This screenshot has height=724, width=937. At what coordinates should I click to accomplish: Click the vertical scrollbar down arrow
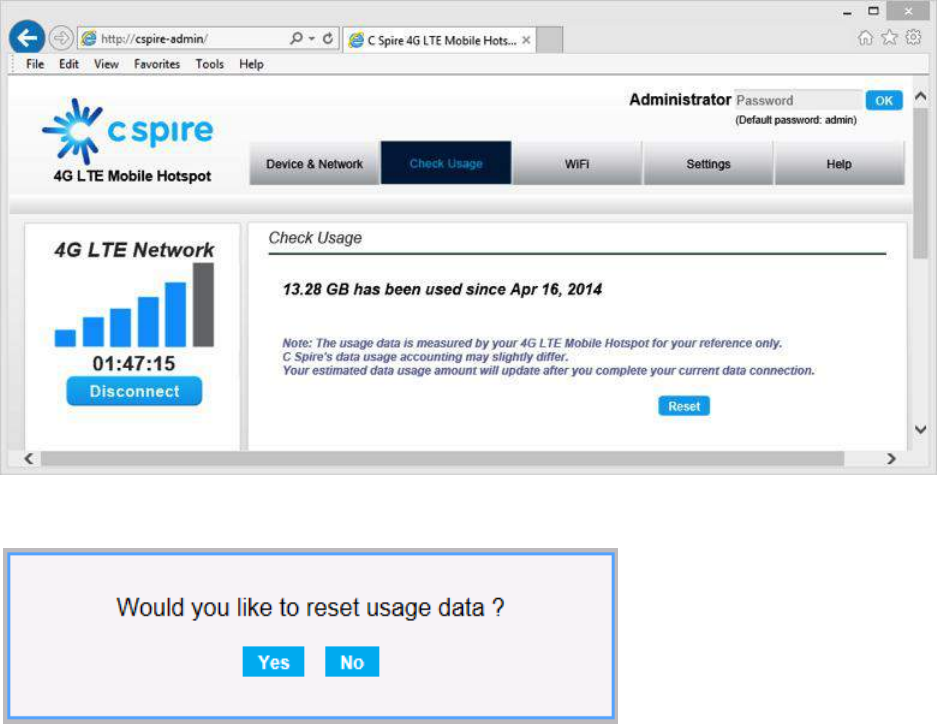click(921, 430)
